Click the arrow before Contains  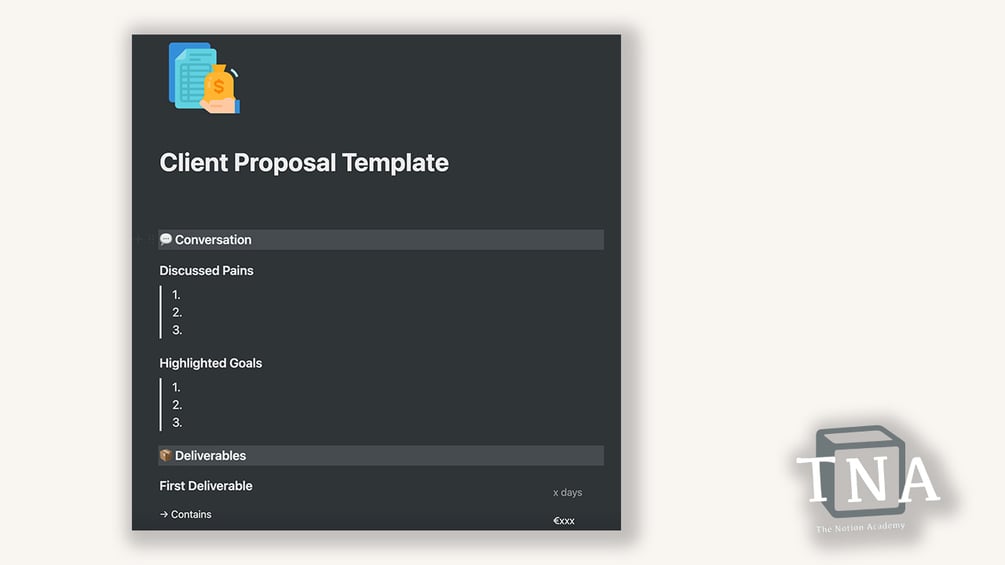click(164, 514)
